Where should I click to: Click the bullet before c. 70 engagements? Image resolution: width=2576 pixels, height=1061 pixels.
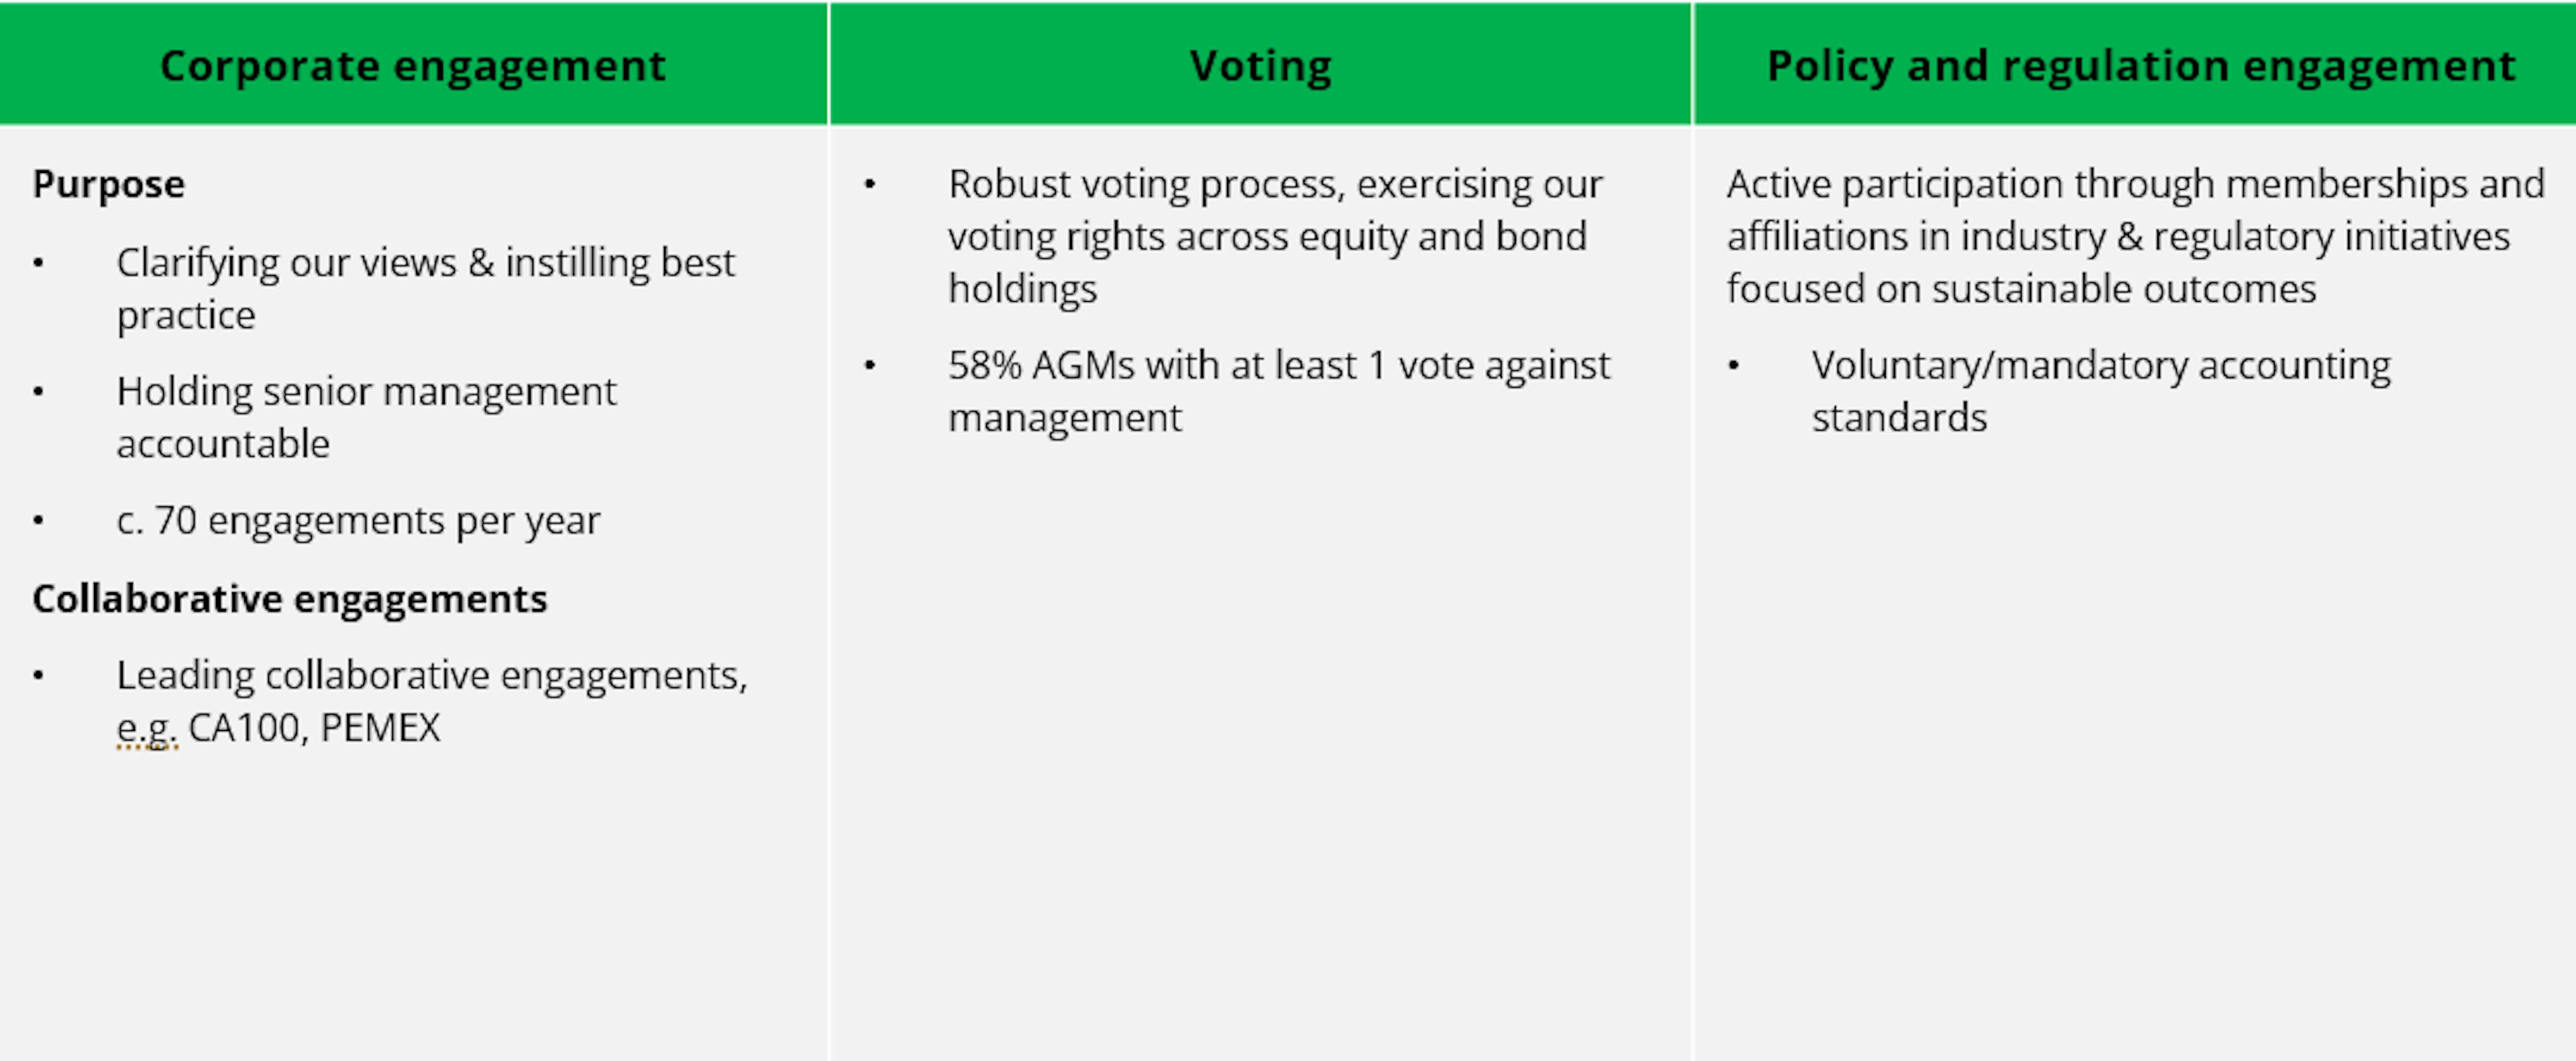[38, 521]
